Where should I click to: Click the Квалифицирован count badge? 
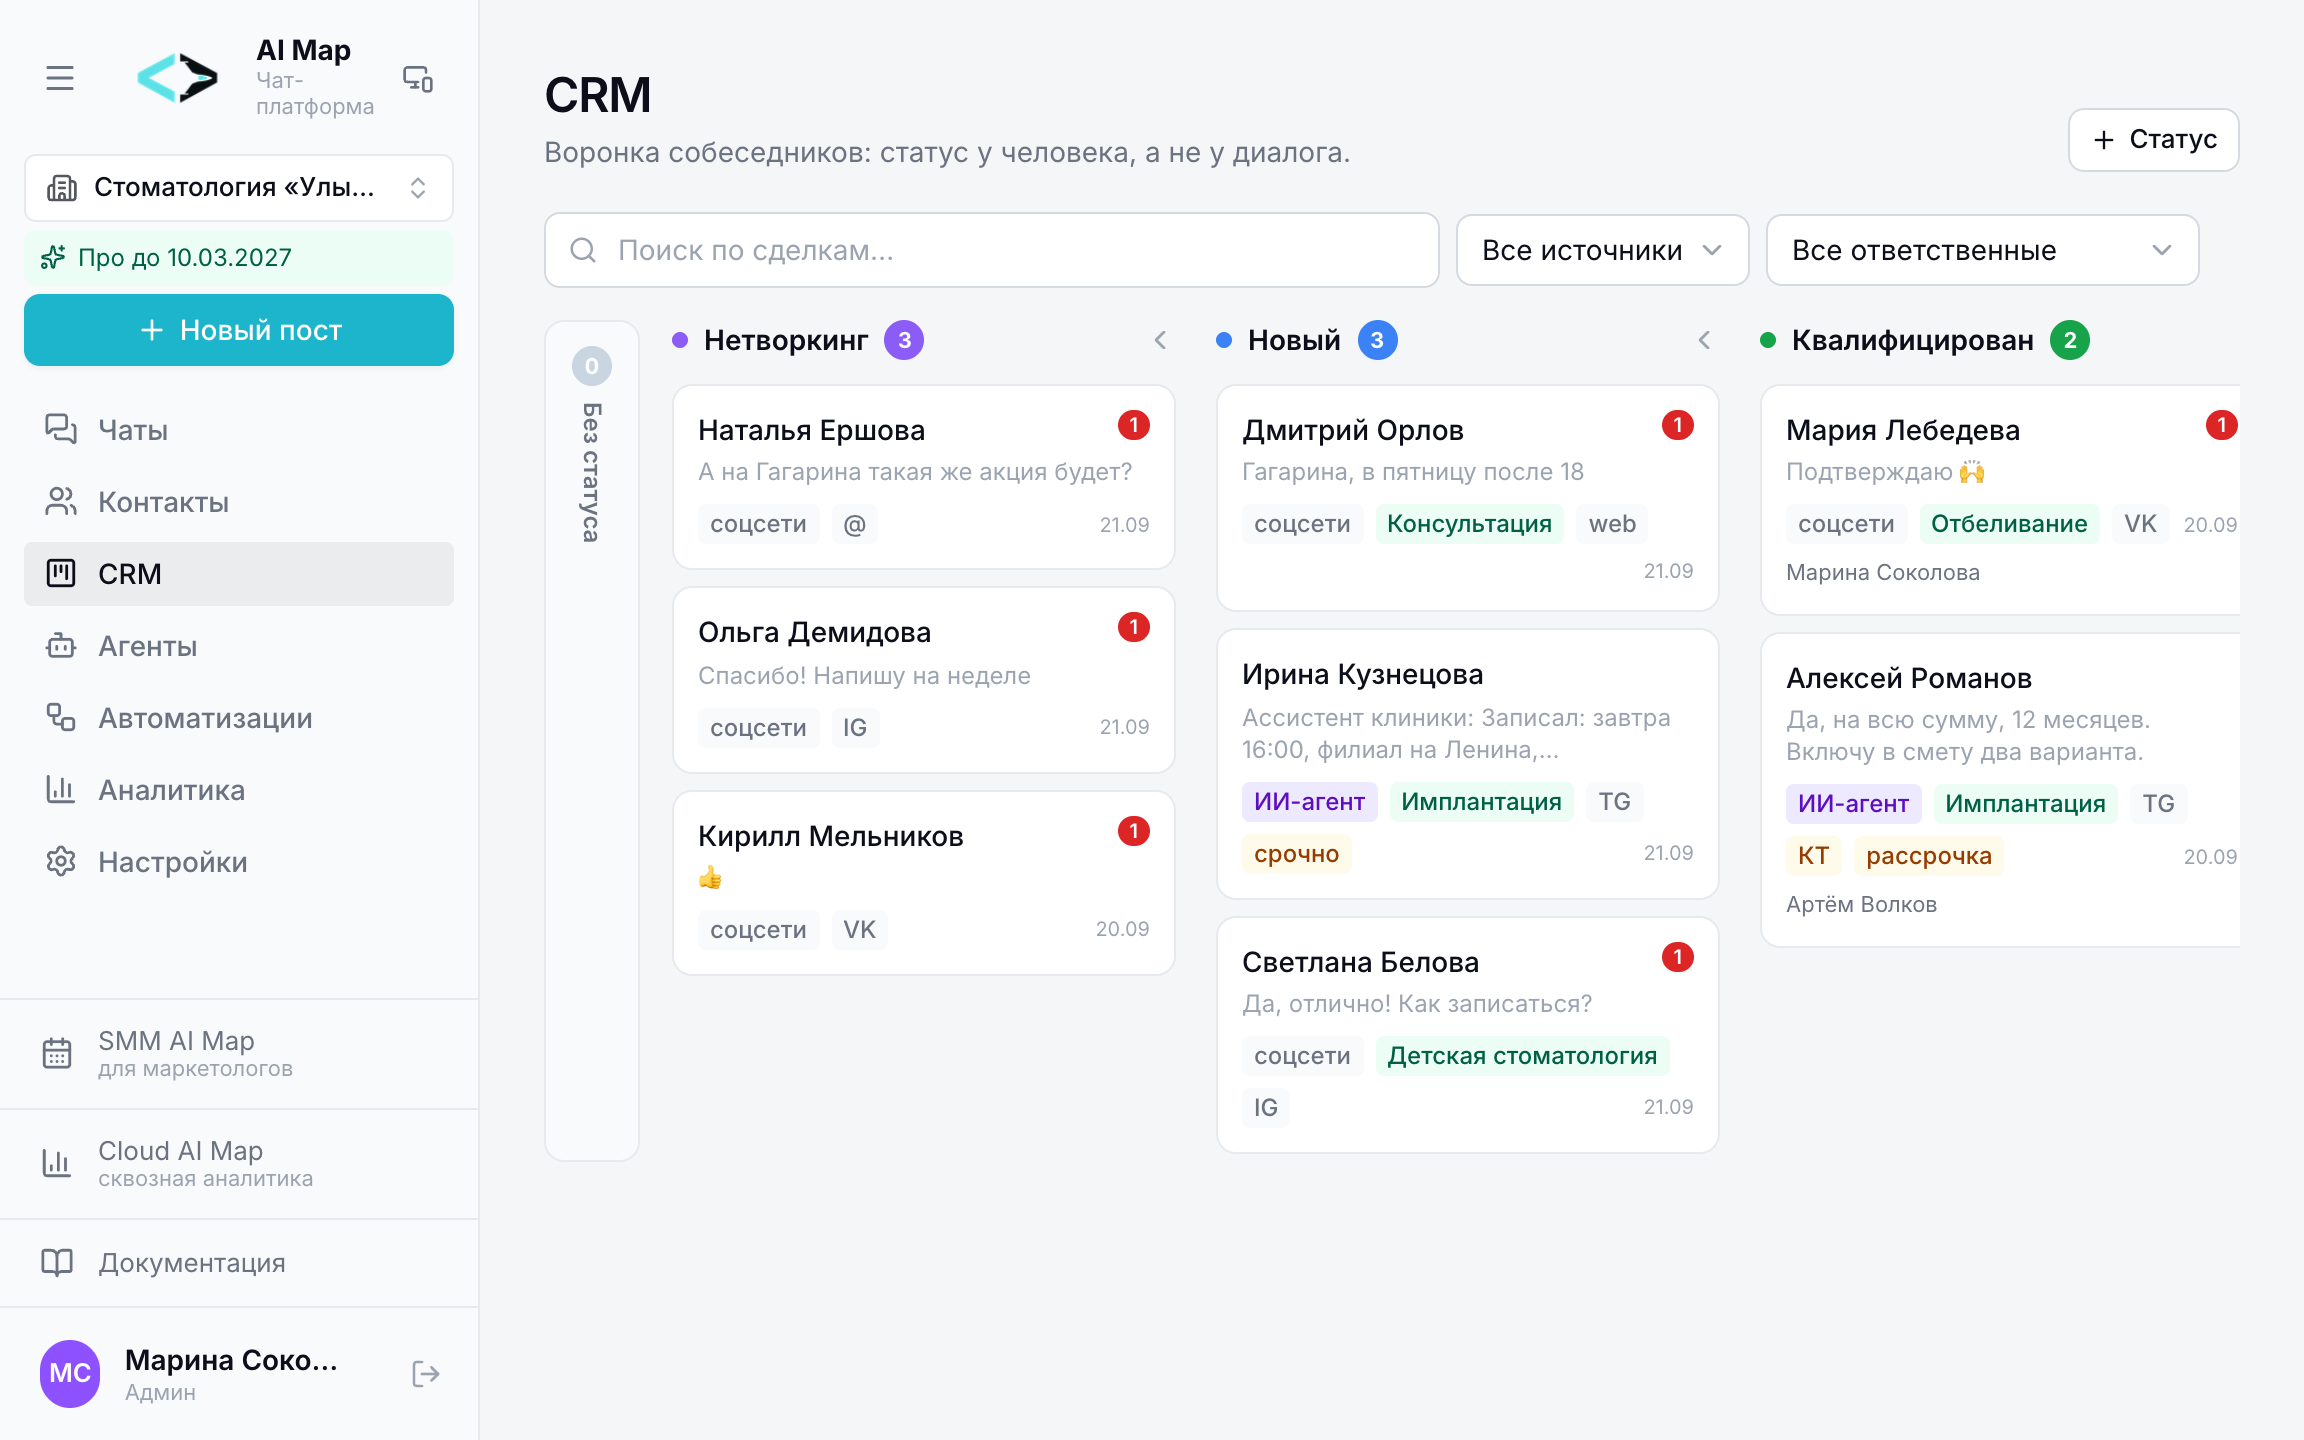point(2070,340)
